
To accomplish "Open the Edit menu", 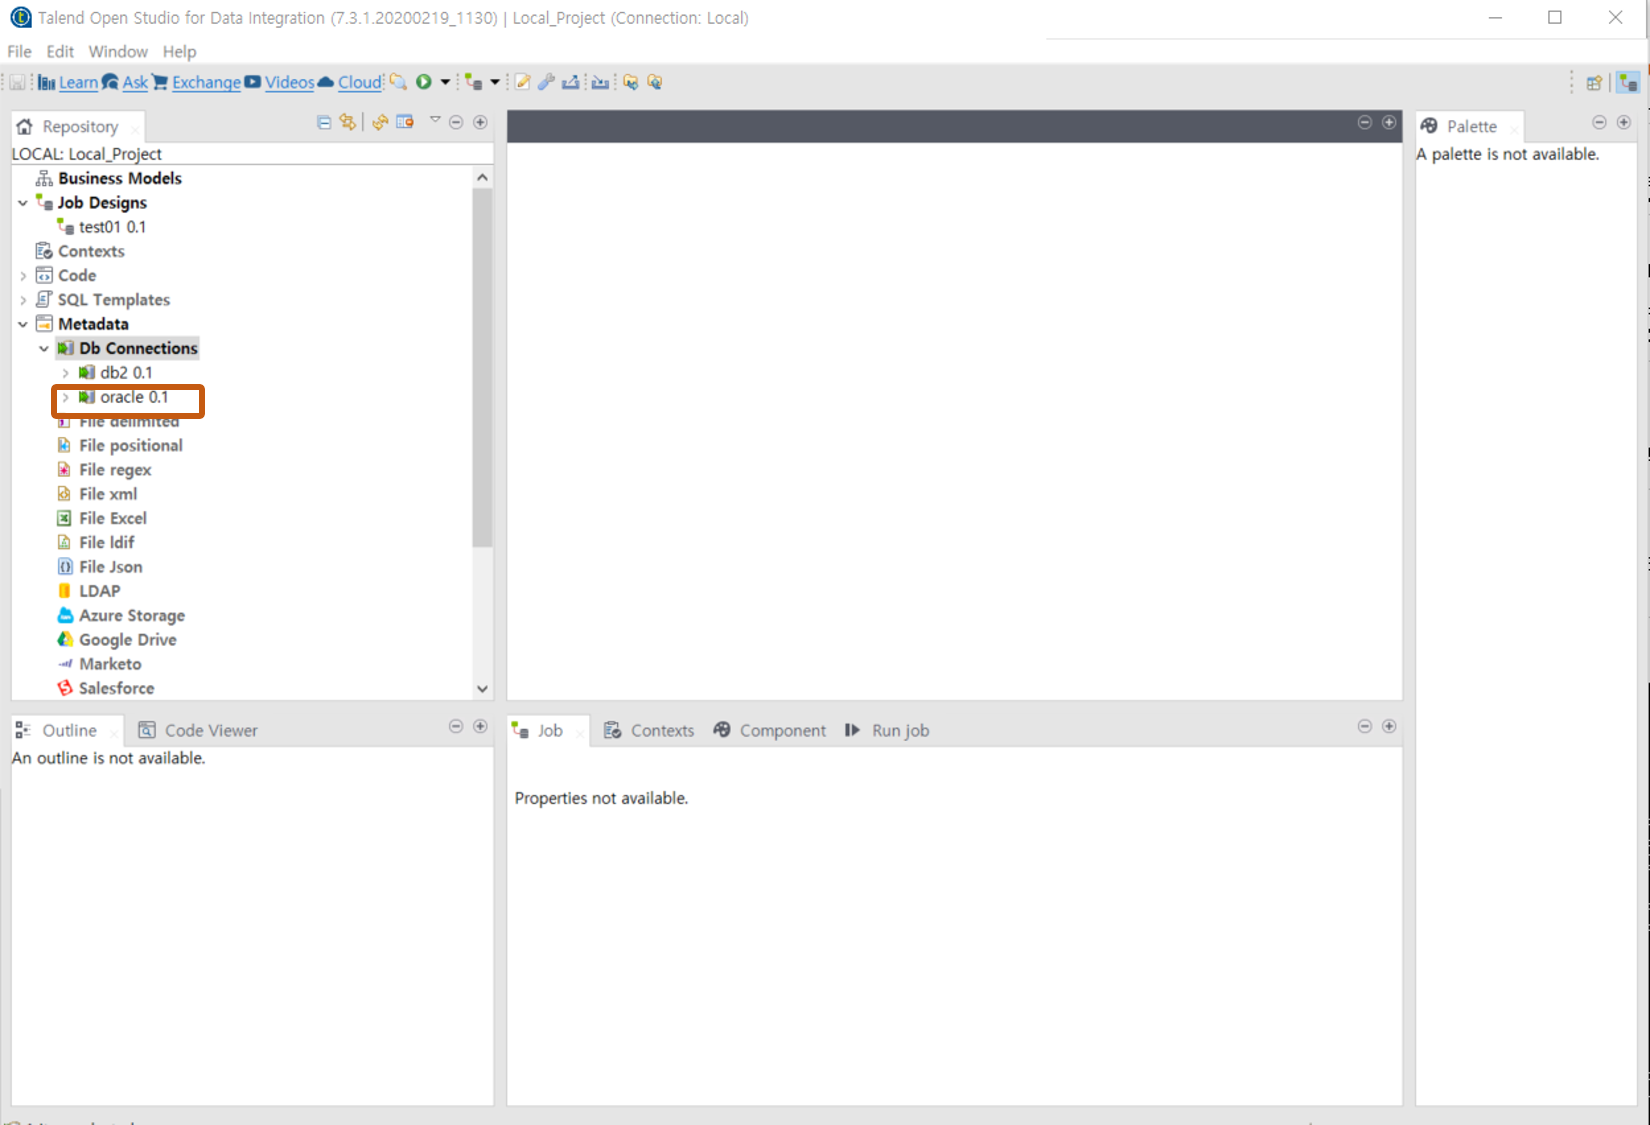I will [60, 51].
